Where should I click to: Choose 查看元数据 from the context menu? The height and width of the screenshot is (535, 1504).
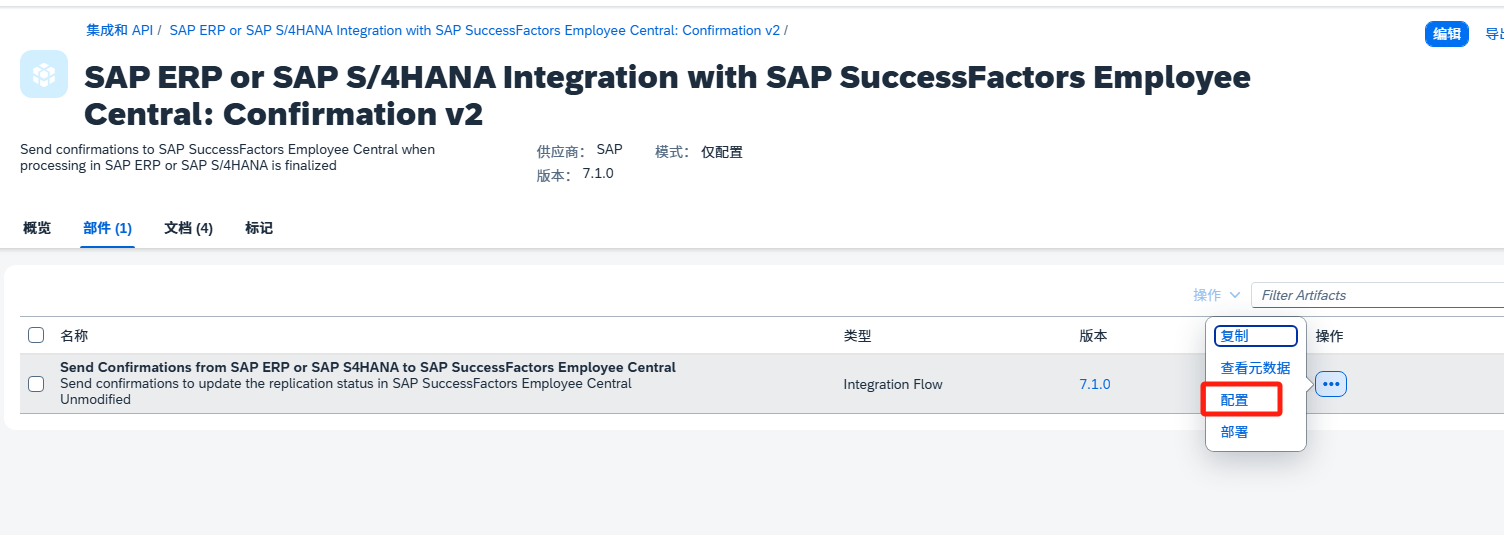click(x=1256, y=368)
